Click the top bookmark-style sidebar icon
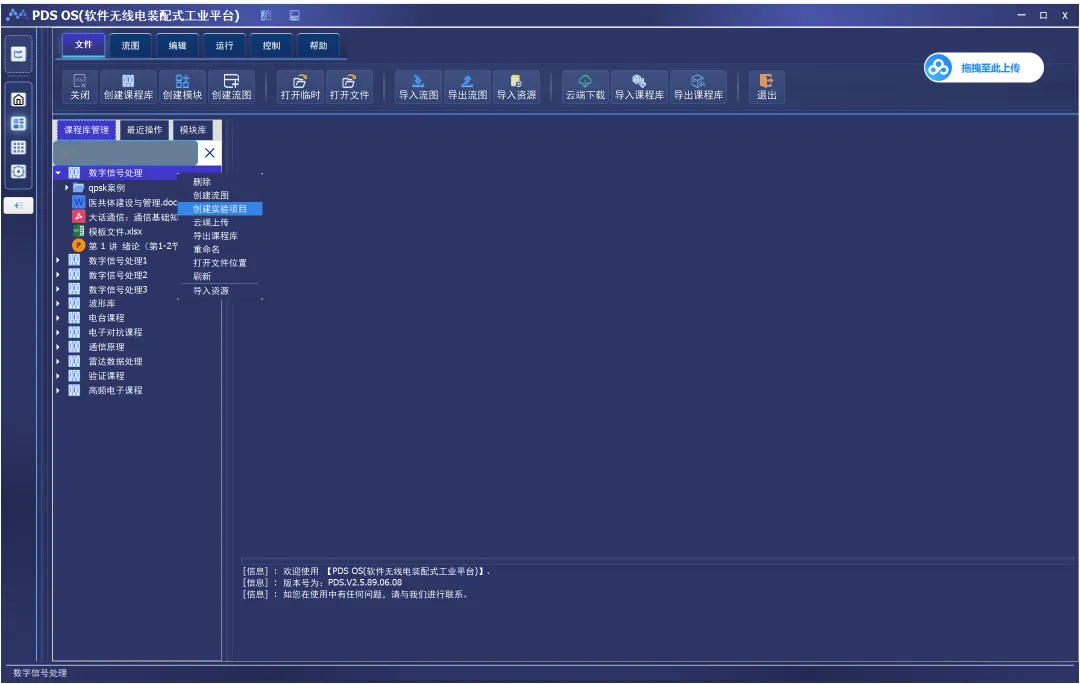The height and width of the screenshot is (684, 1080). pyautogui.click(x=19, y=54)
